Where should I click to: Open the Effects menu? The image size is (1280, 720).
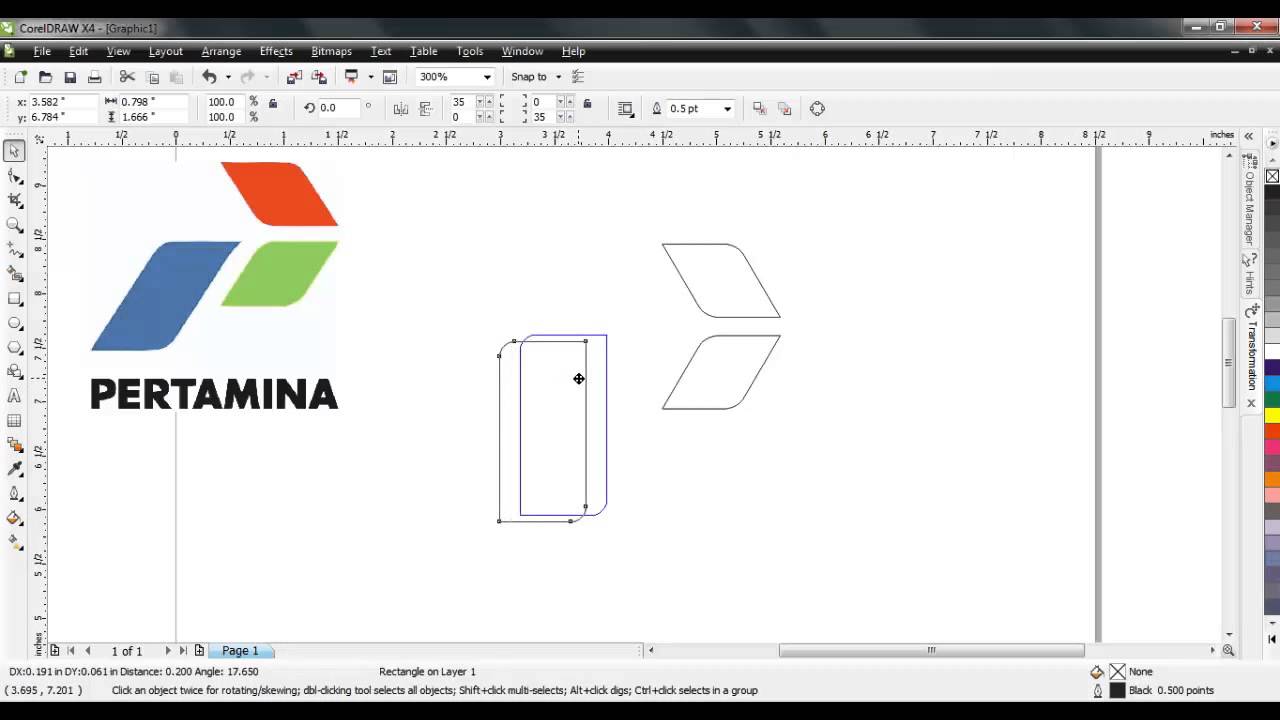(276, 51)
